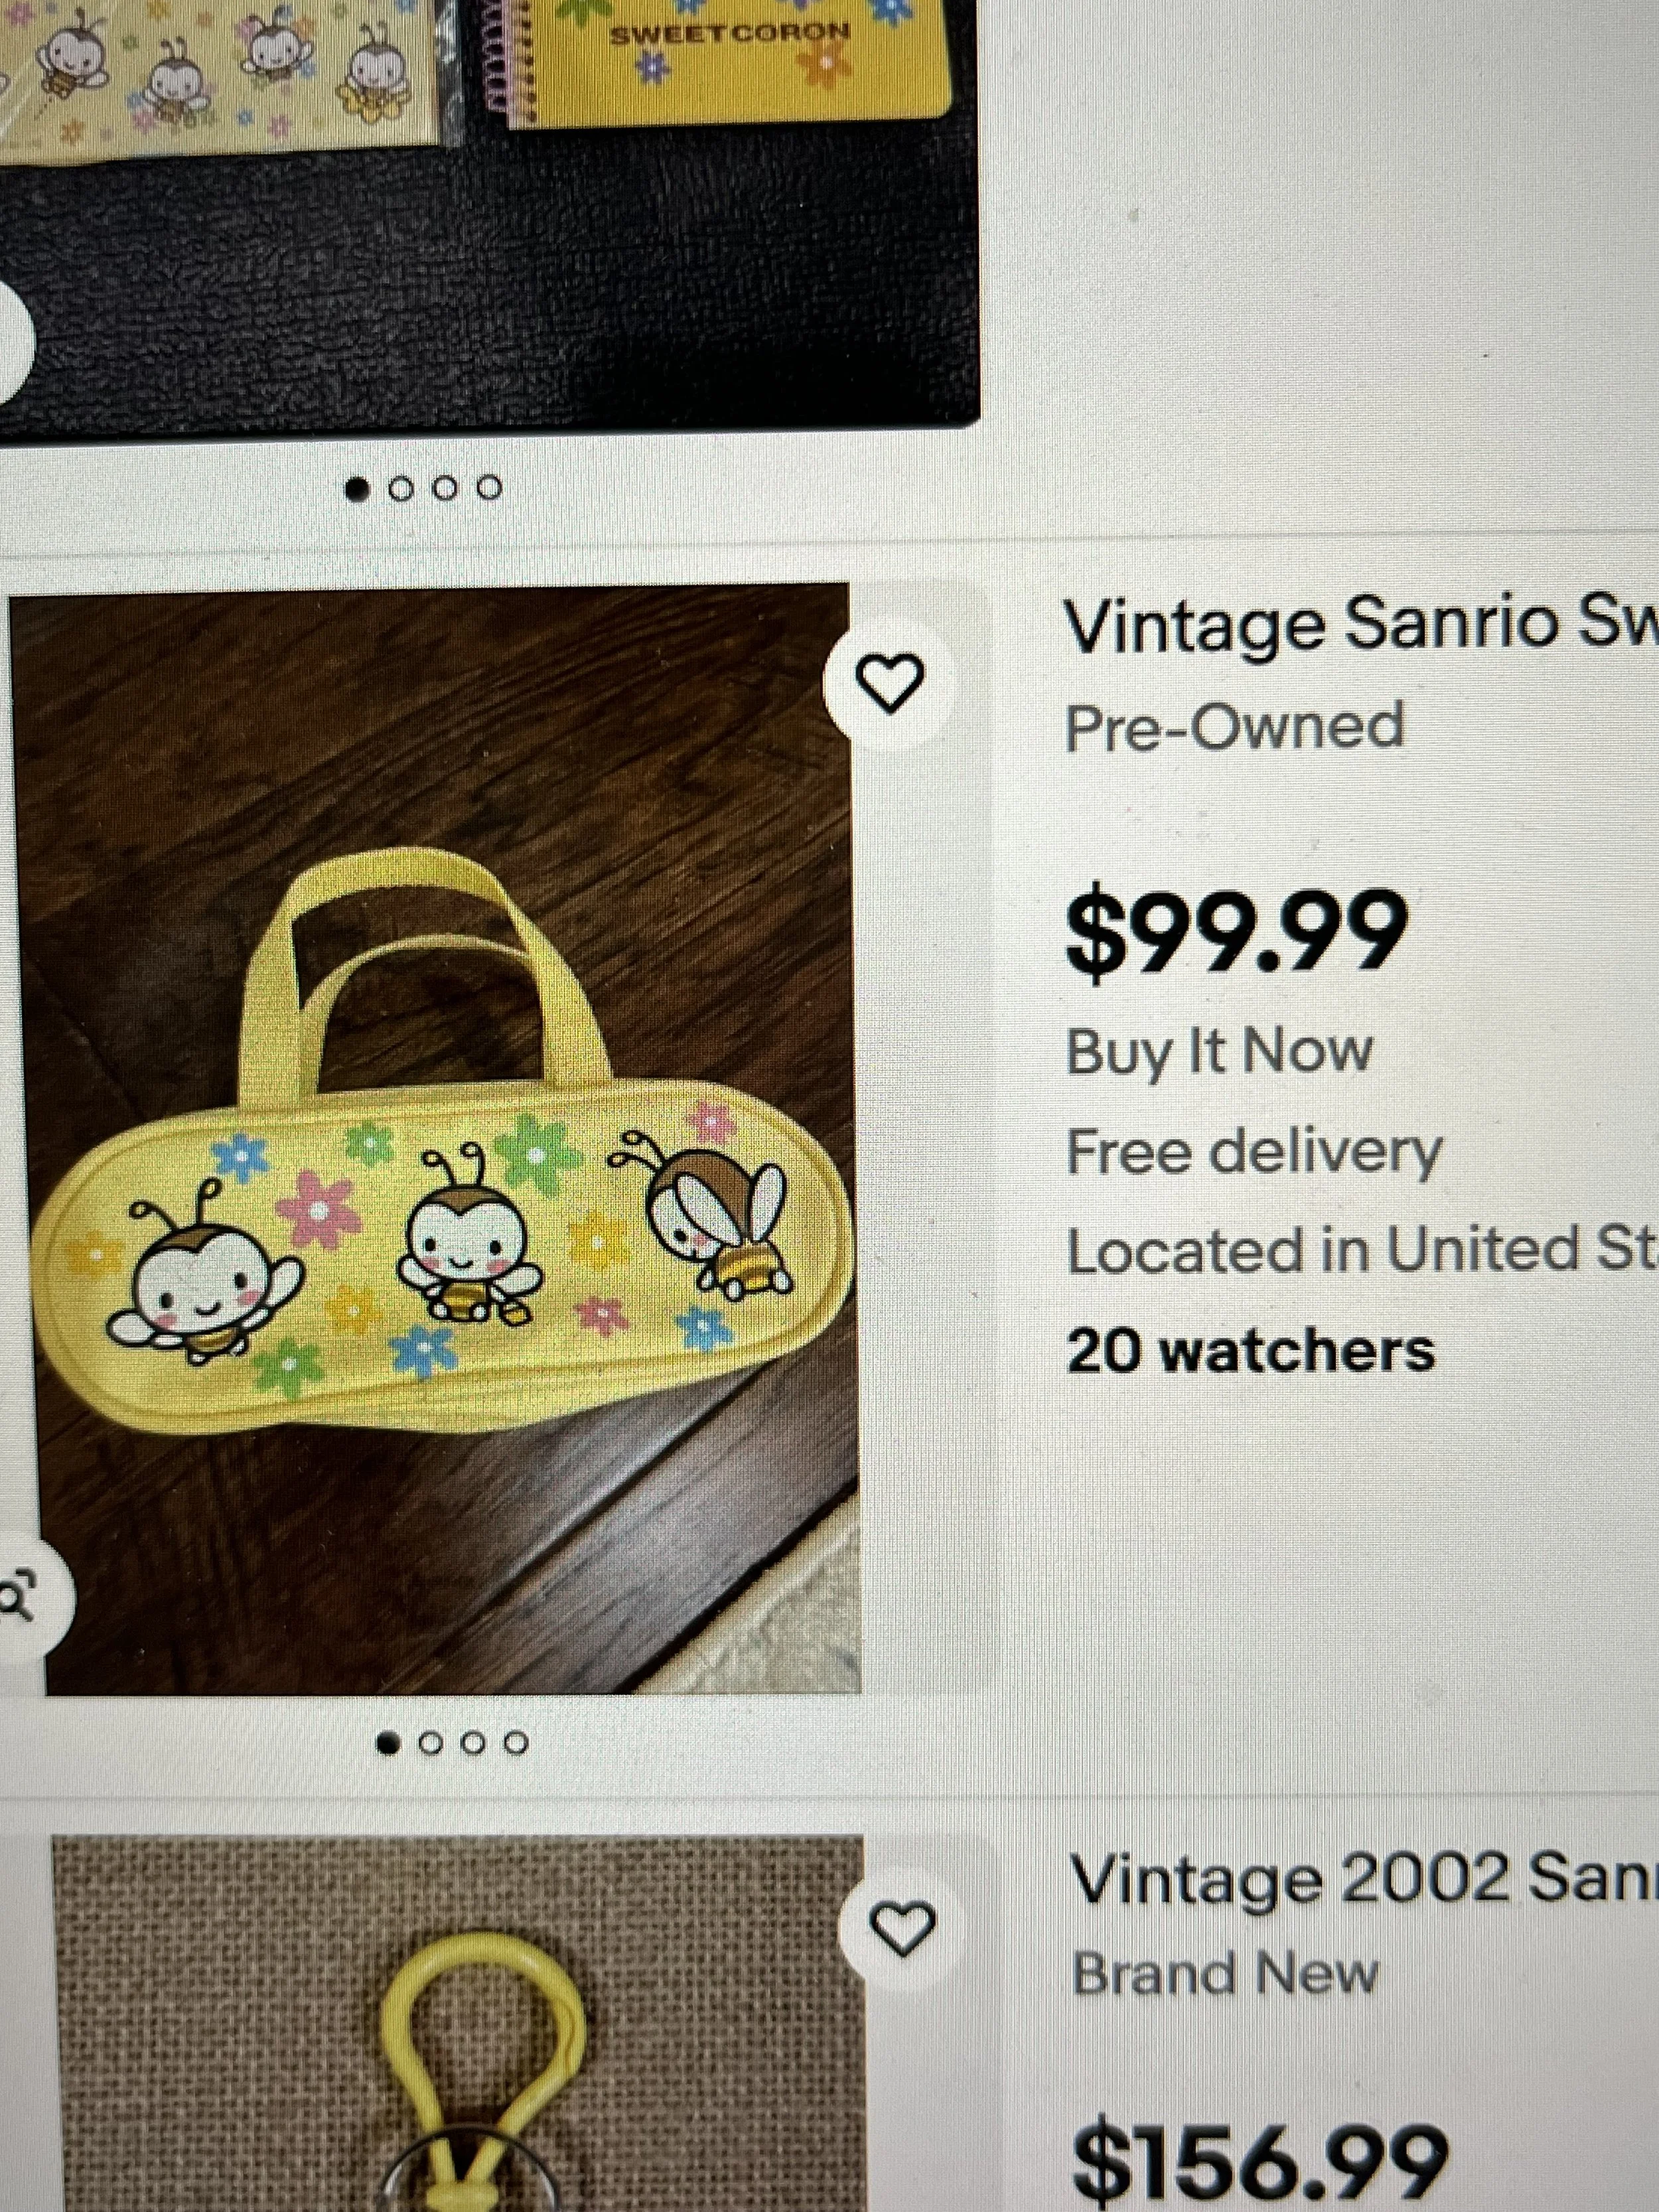The image size is (1659, 2212).
Task: Add the yellow keychain clip listing to watchlist
Action: click(902, 1926)
